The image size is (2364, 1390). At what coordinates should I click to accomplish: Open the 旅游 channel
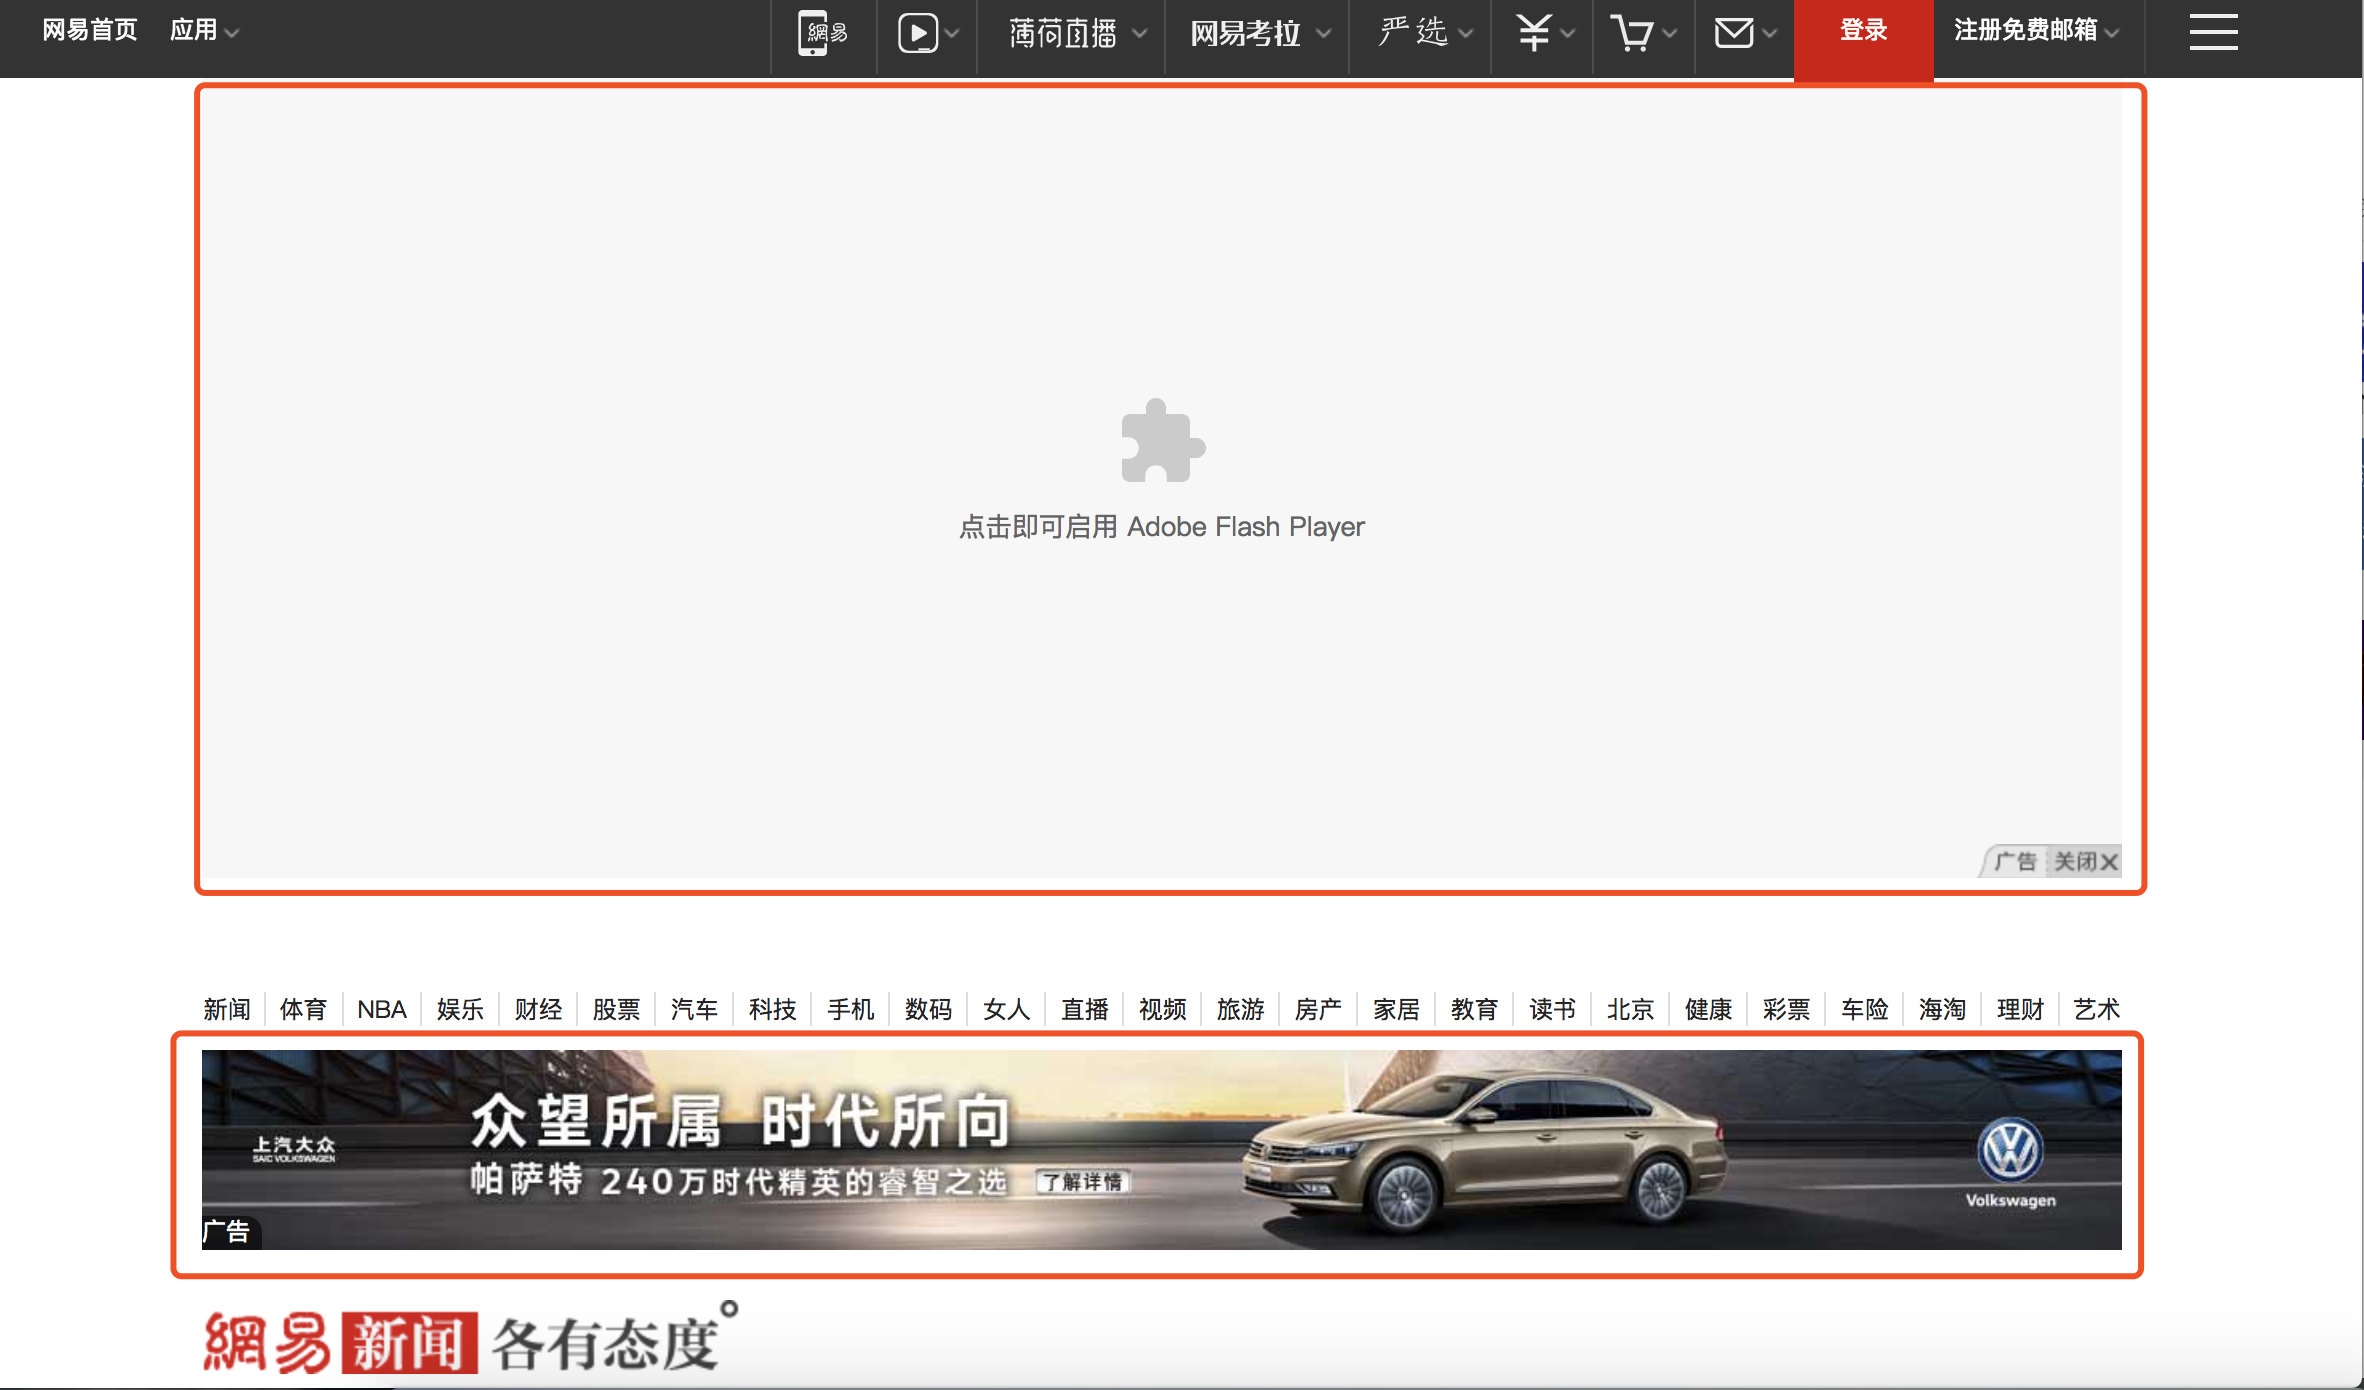pyautogui.click(x=1240, y=1009)
